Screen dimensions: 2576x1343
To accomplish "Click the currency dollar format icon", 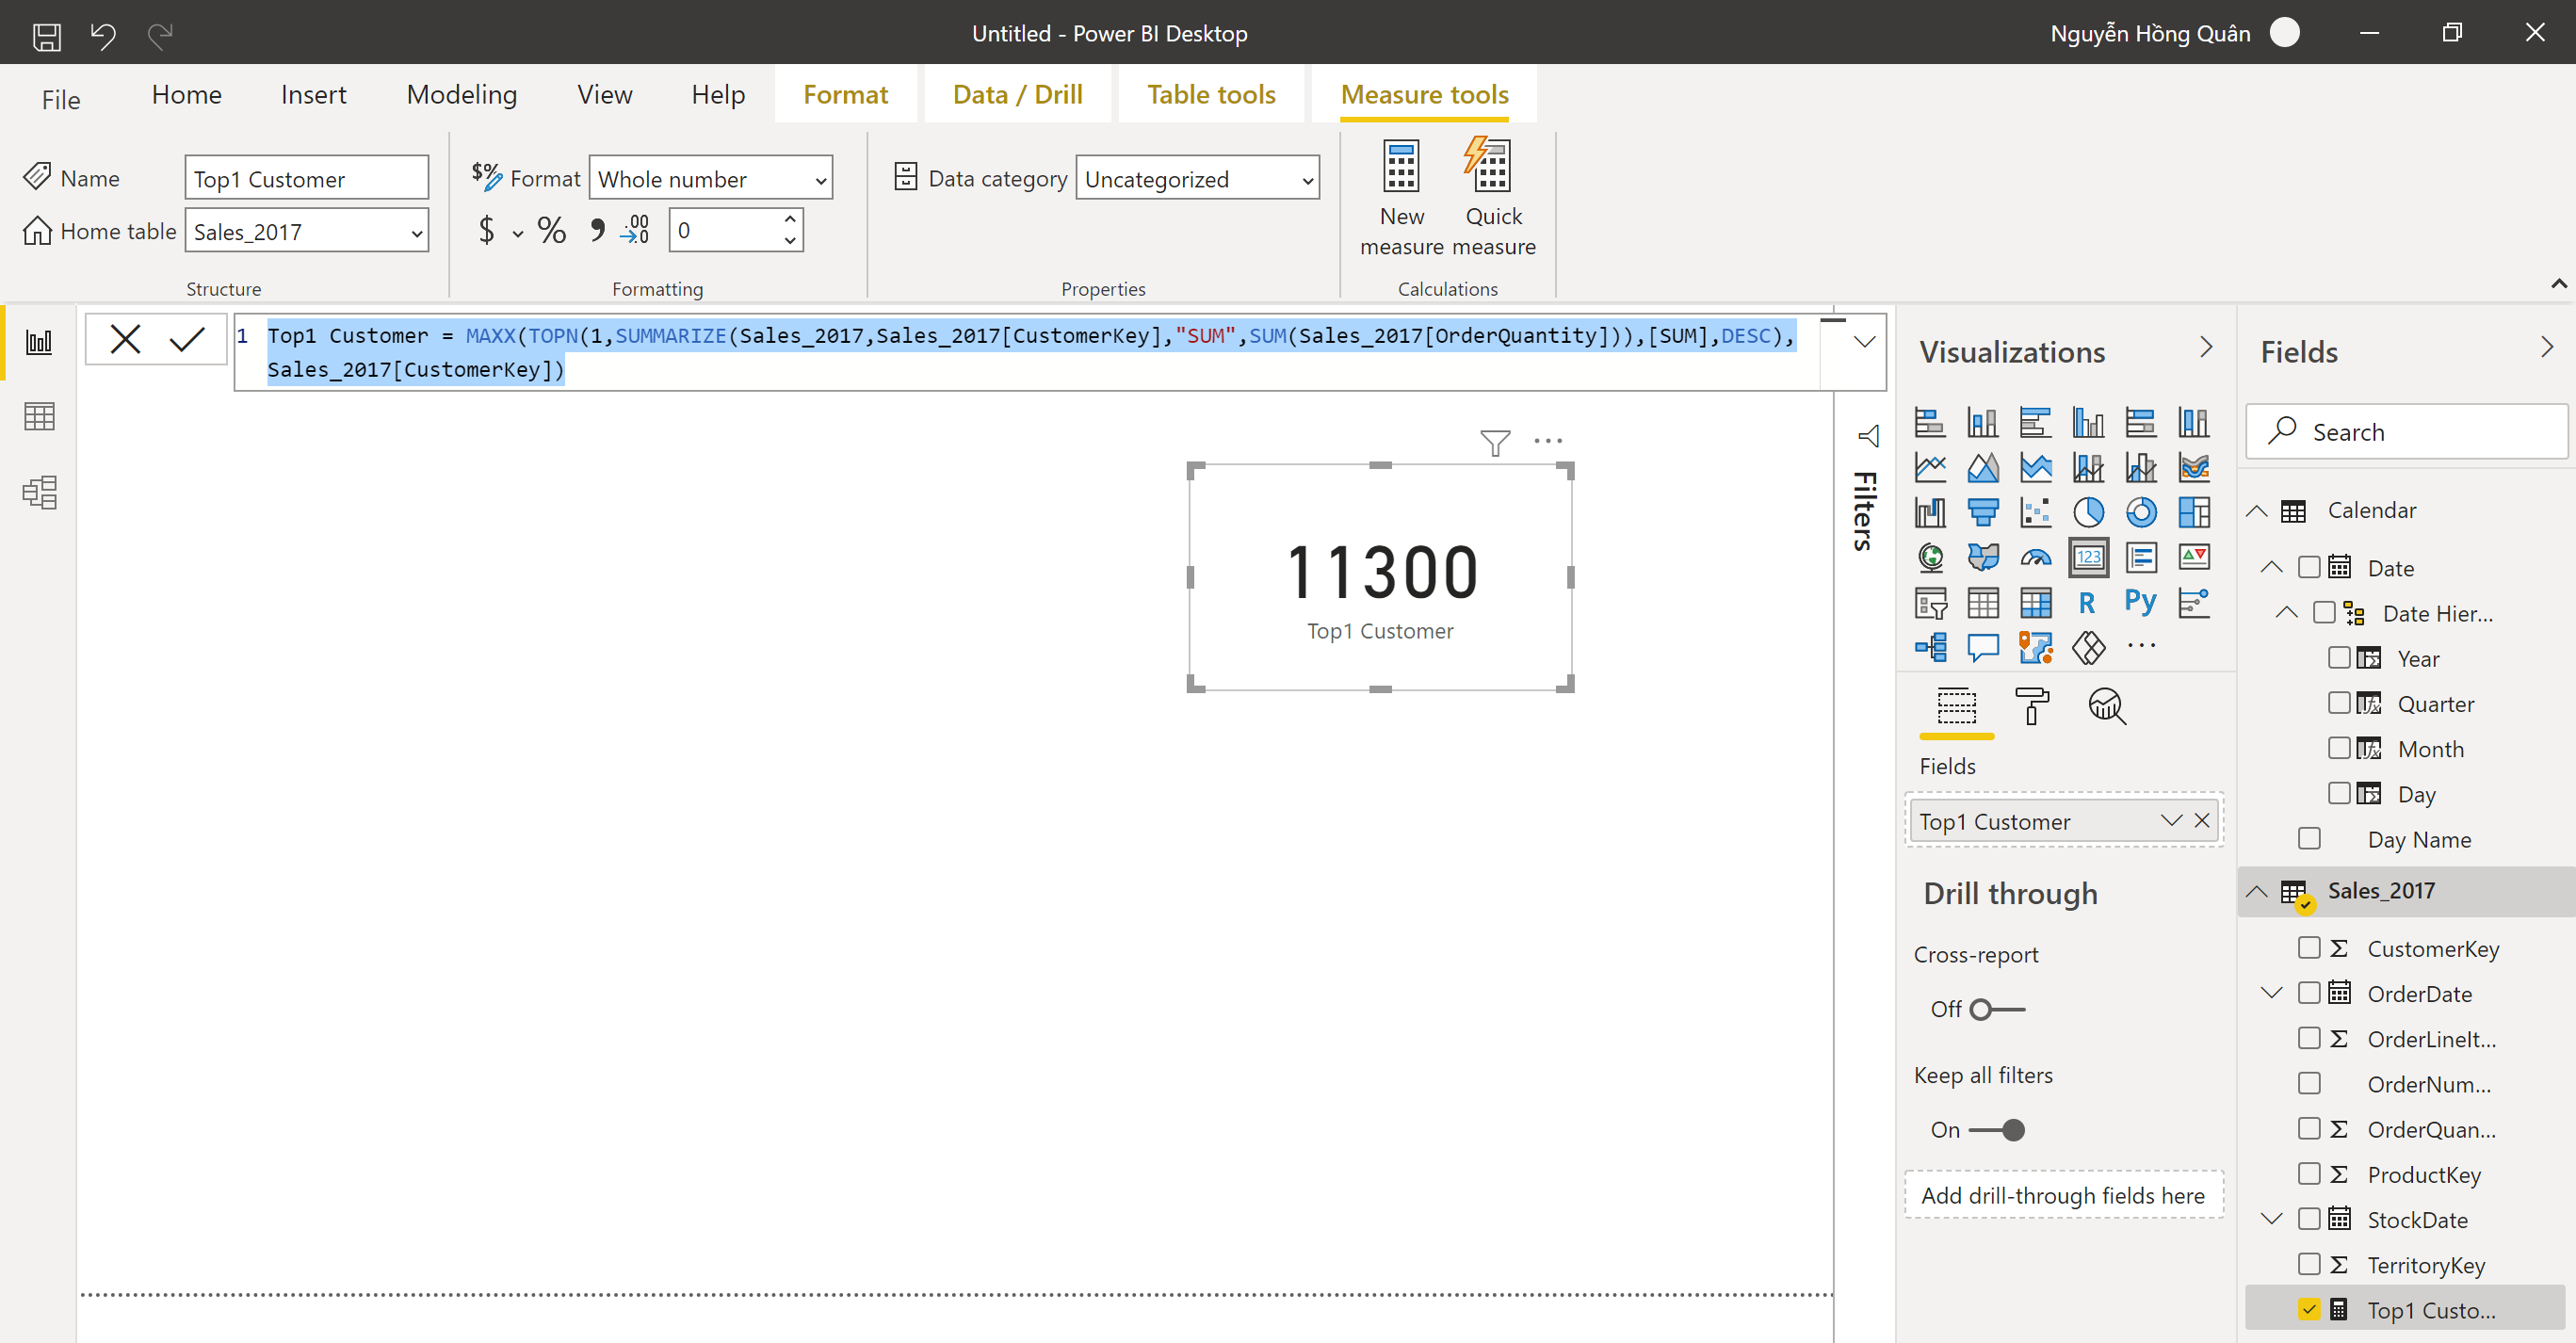I will [x=486, y=230].
